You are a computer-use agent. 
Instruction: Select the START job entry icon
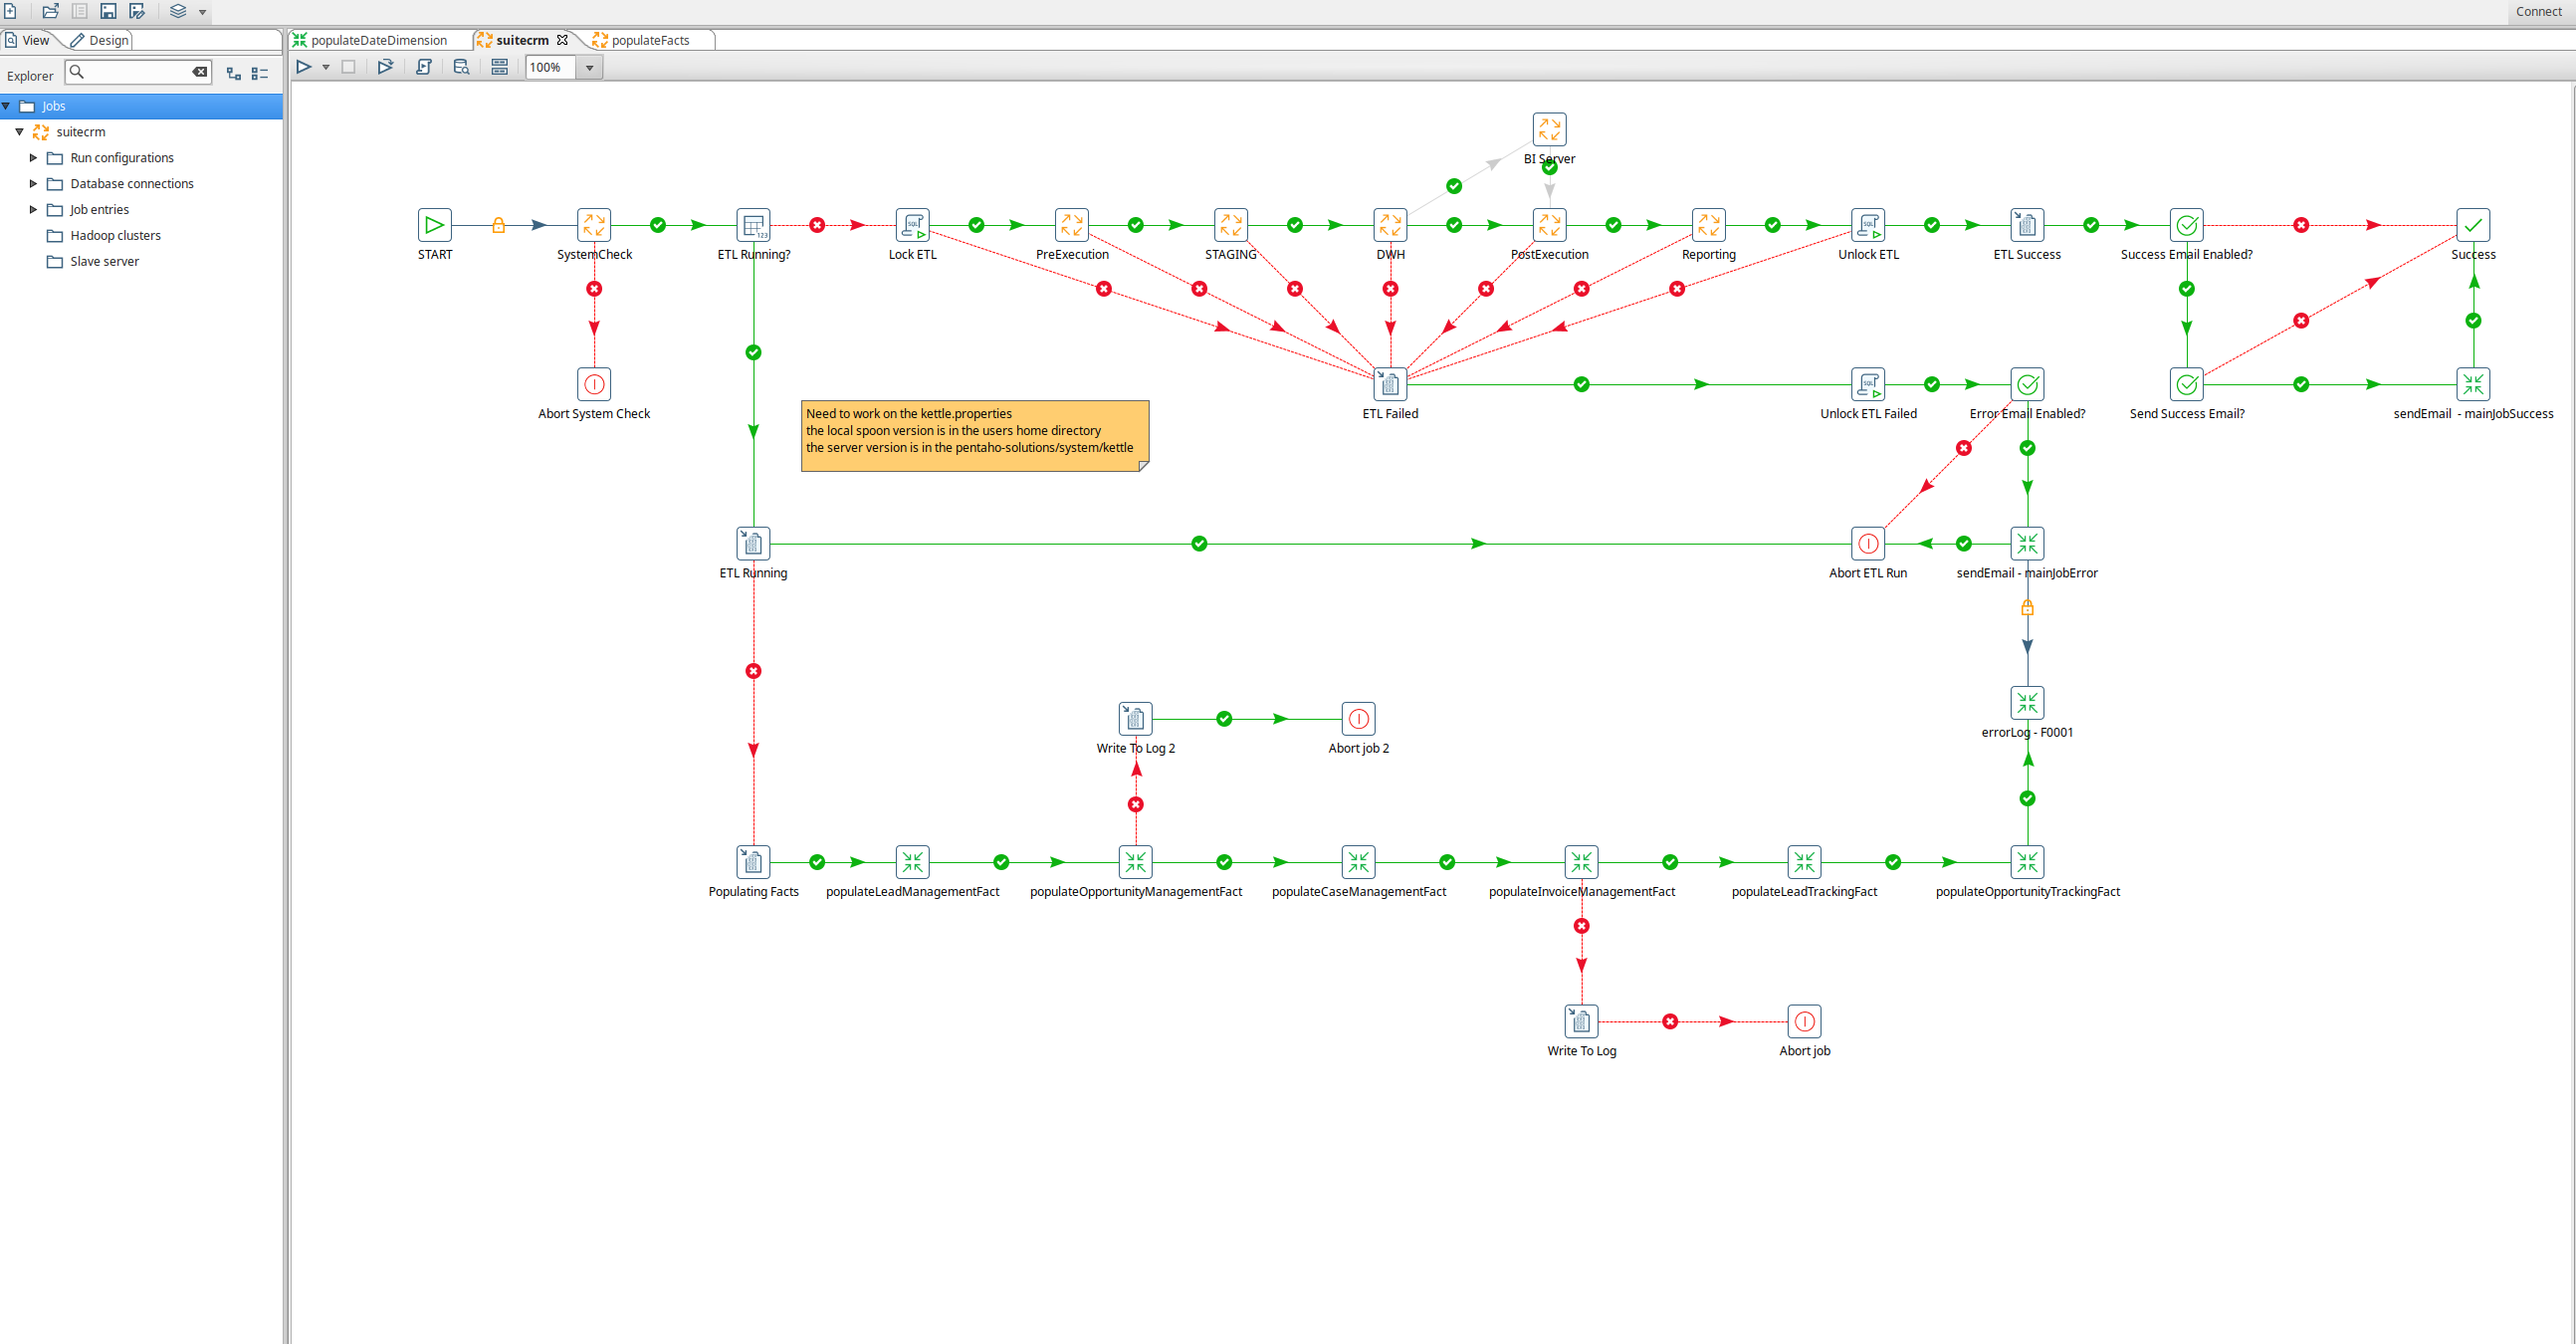point(435,225)
